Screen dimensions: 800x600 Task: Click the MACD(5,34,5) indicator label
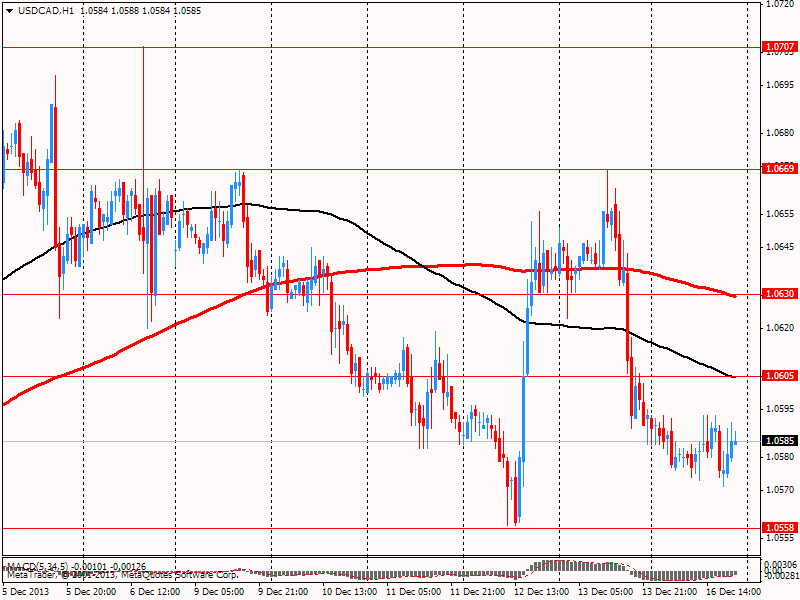[x=37, y=566]
